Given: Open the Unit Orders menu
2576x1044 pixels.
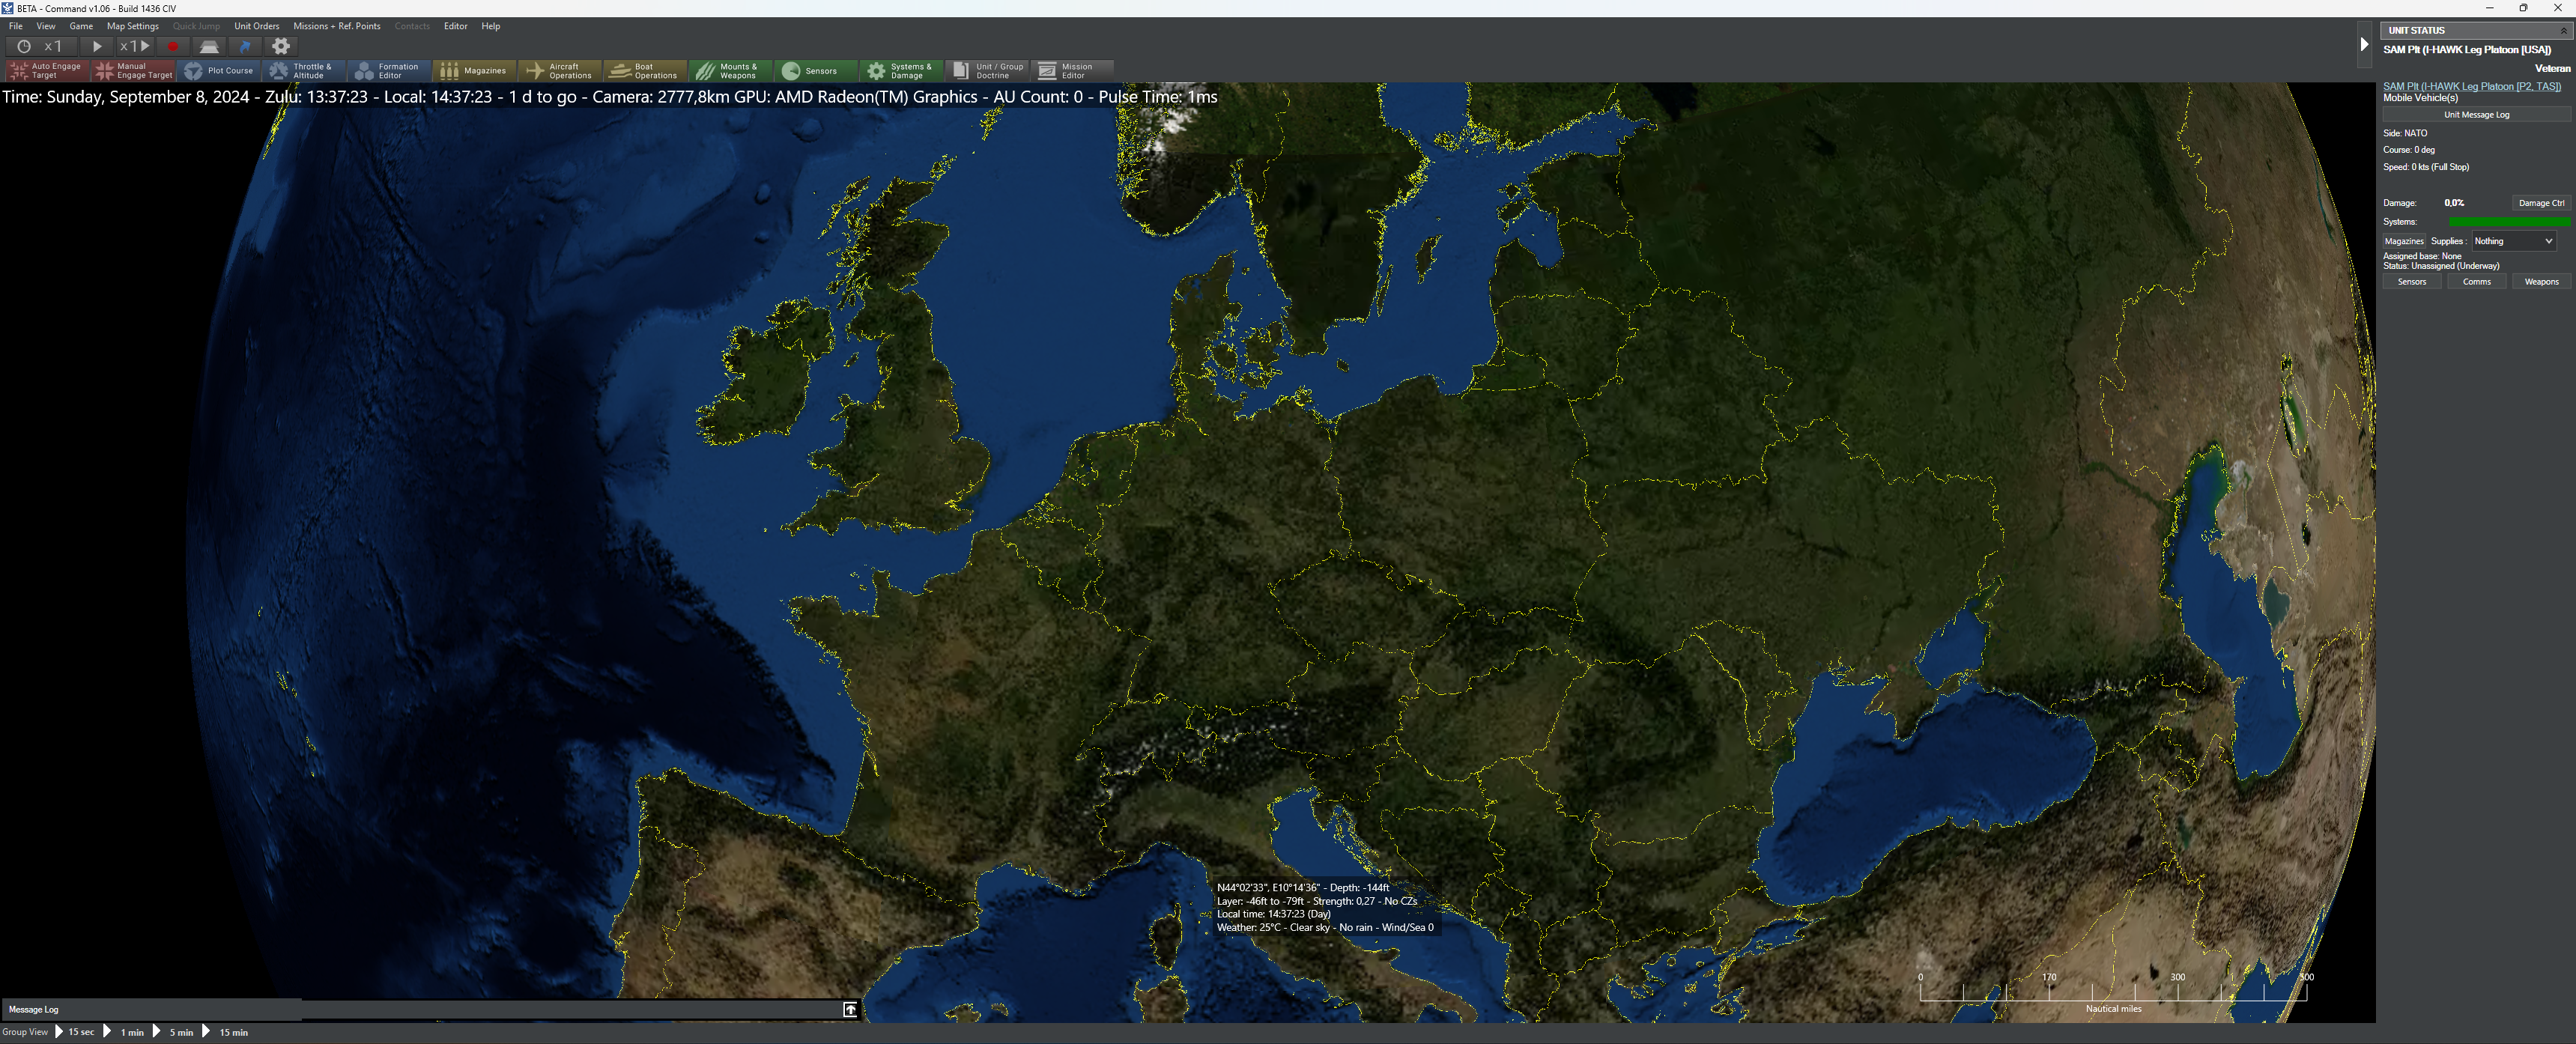Looking at the screenshot, I should pos(256,26).
